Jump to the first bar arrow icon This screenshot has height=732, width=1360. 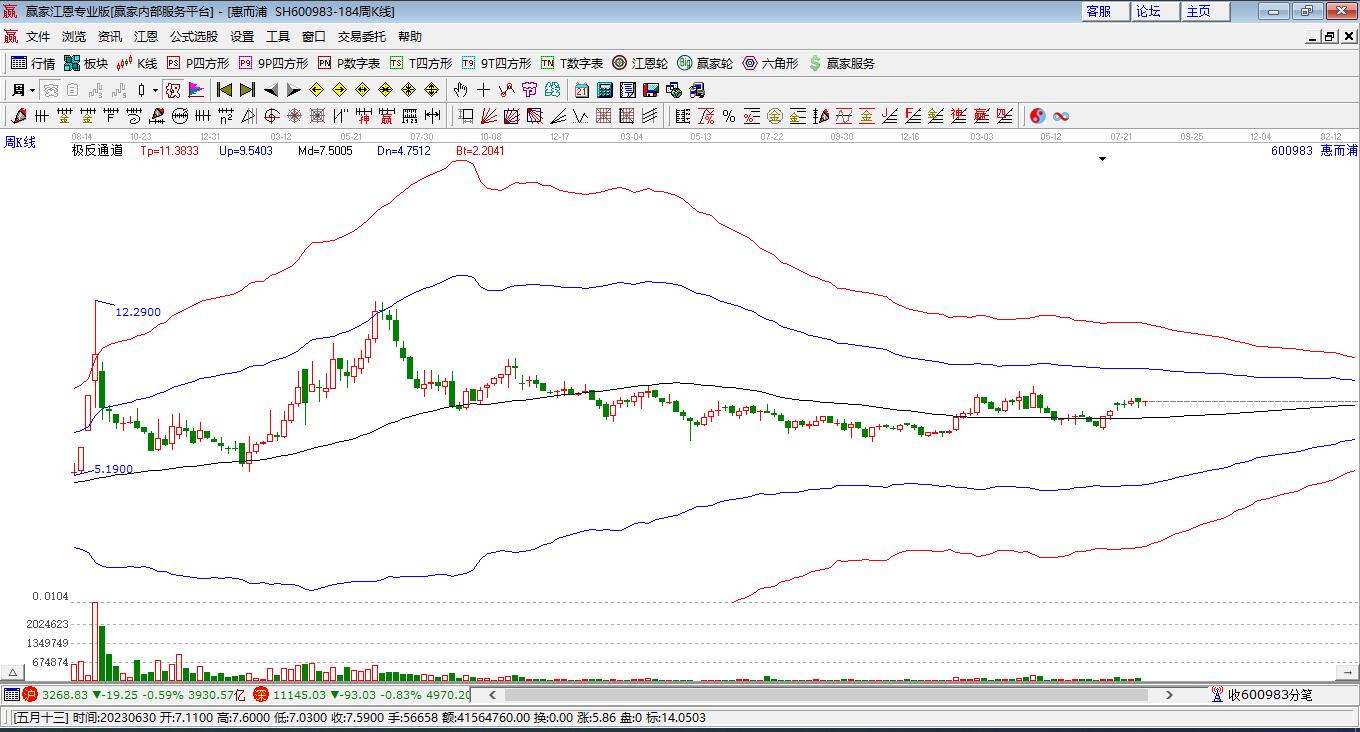tap(224, 90)
